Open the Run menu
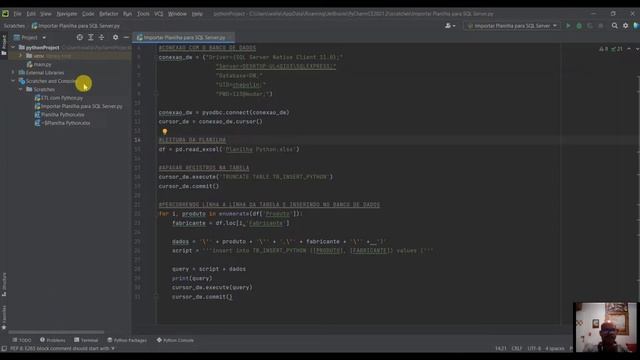640x360 pixels. point(127,13)
